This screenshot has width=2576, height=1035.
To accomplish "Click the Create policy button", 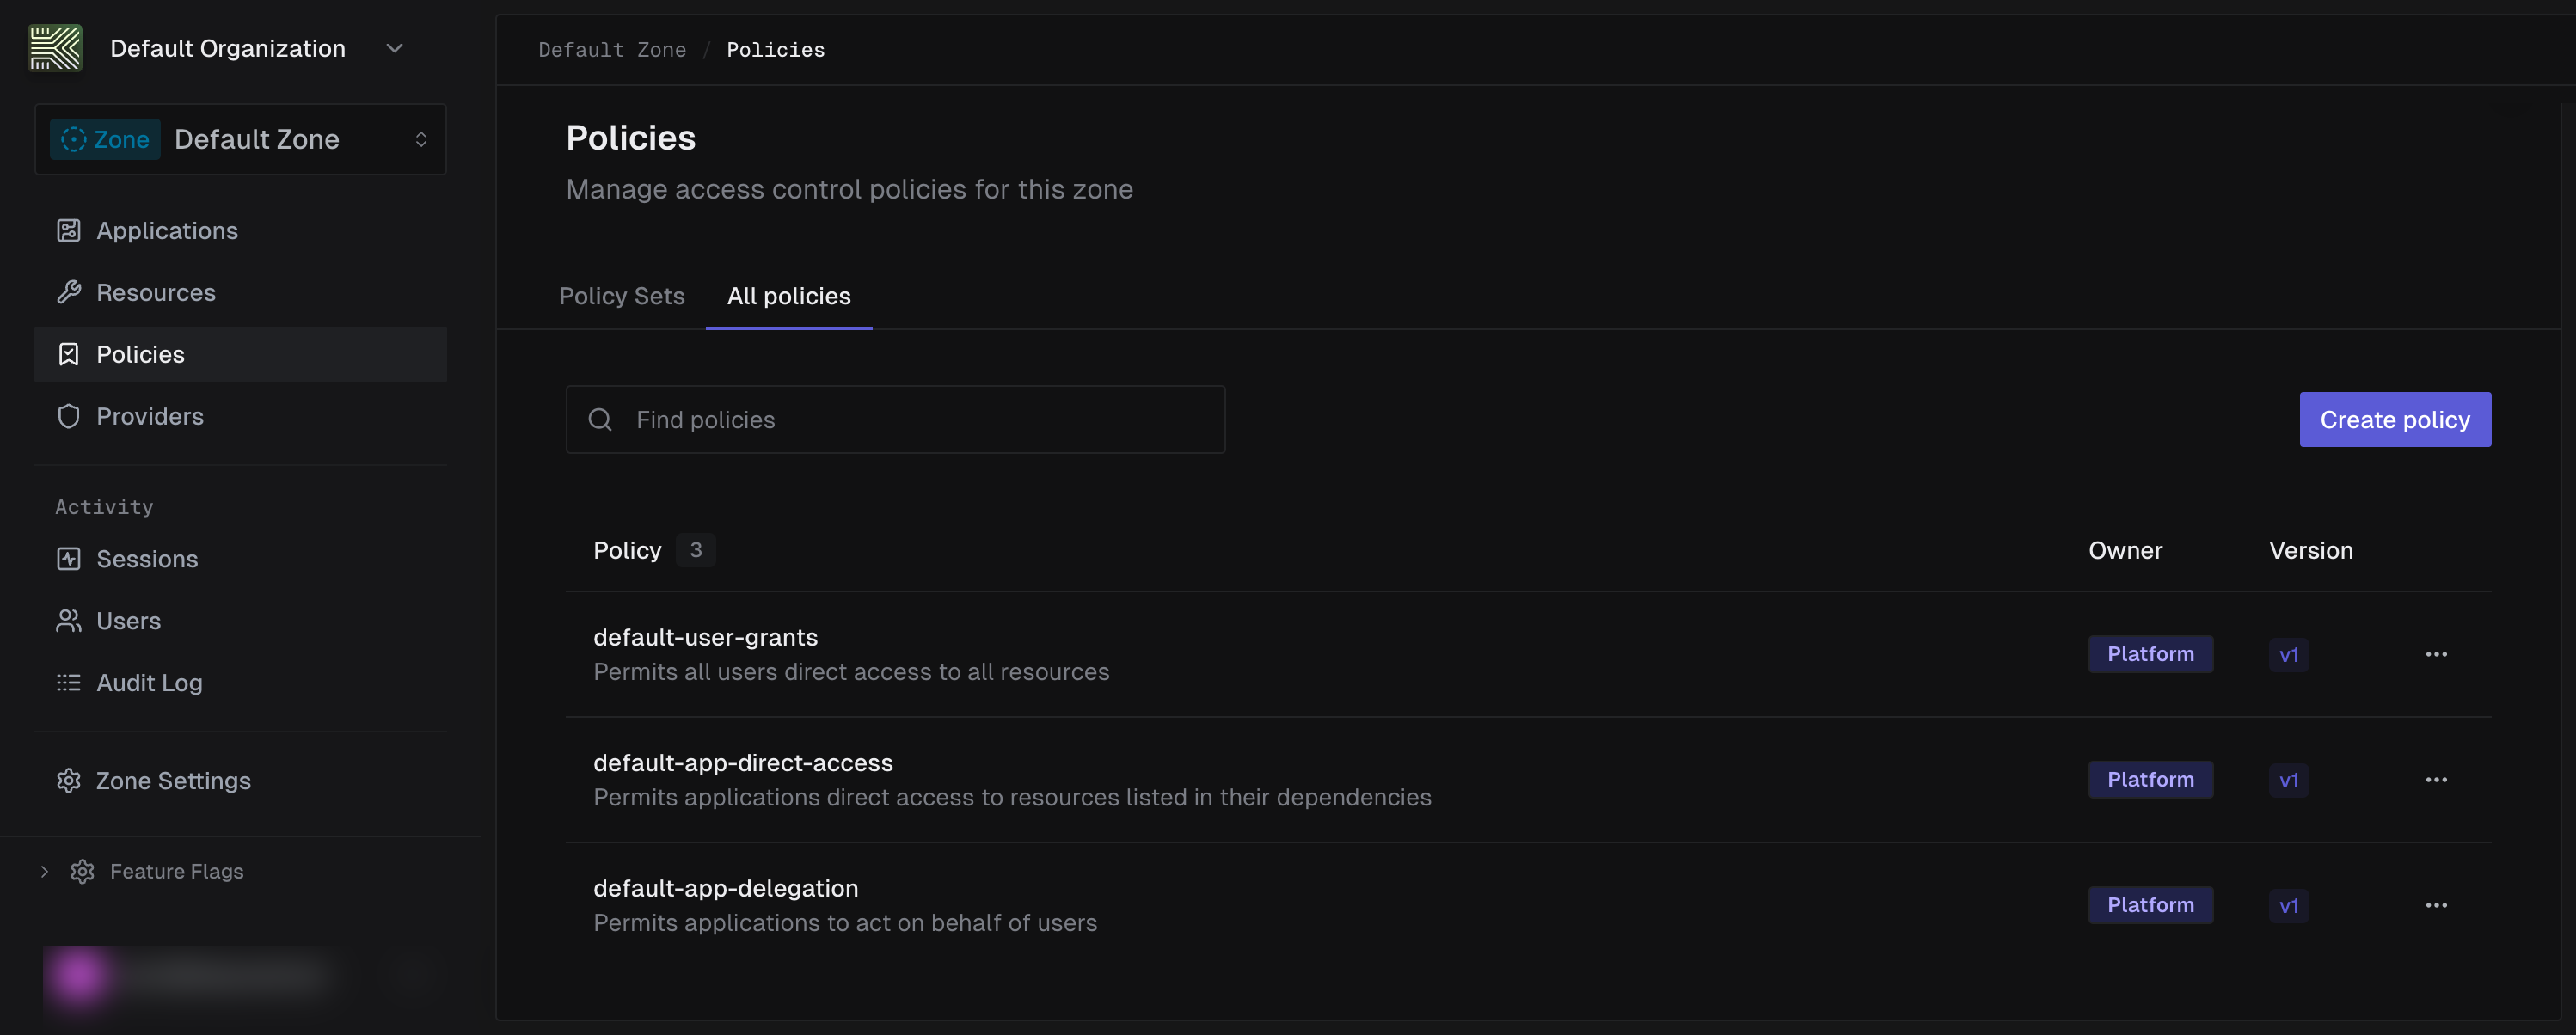I will pyautogui.click(x=2394, y=419).
